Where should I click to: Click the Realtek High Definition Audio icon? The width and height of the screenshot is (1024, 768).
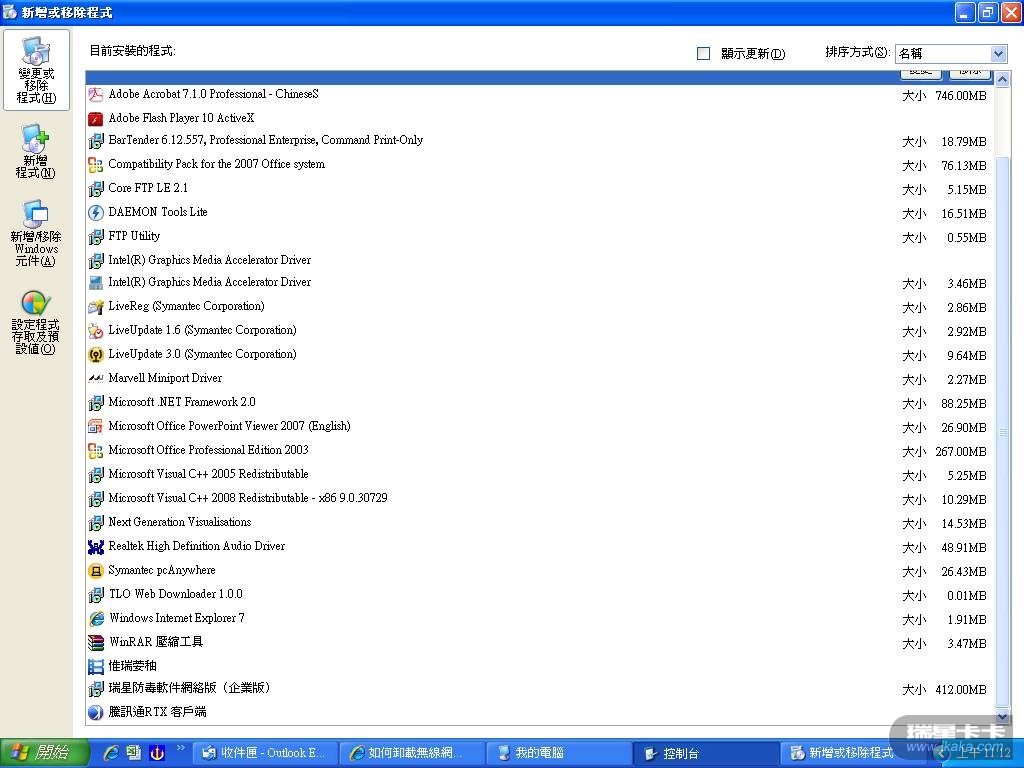tap(96, 547)
